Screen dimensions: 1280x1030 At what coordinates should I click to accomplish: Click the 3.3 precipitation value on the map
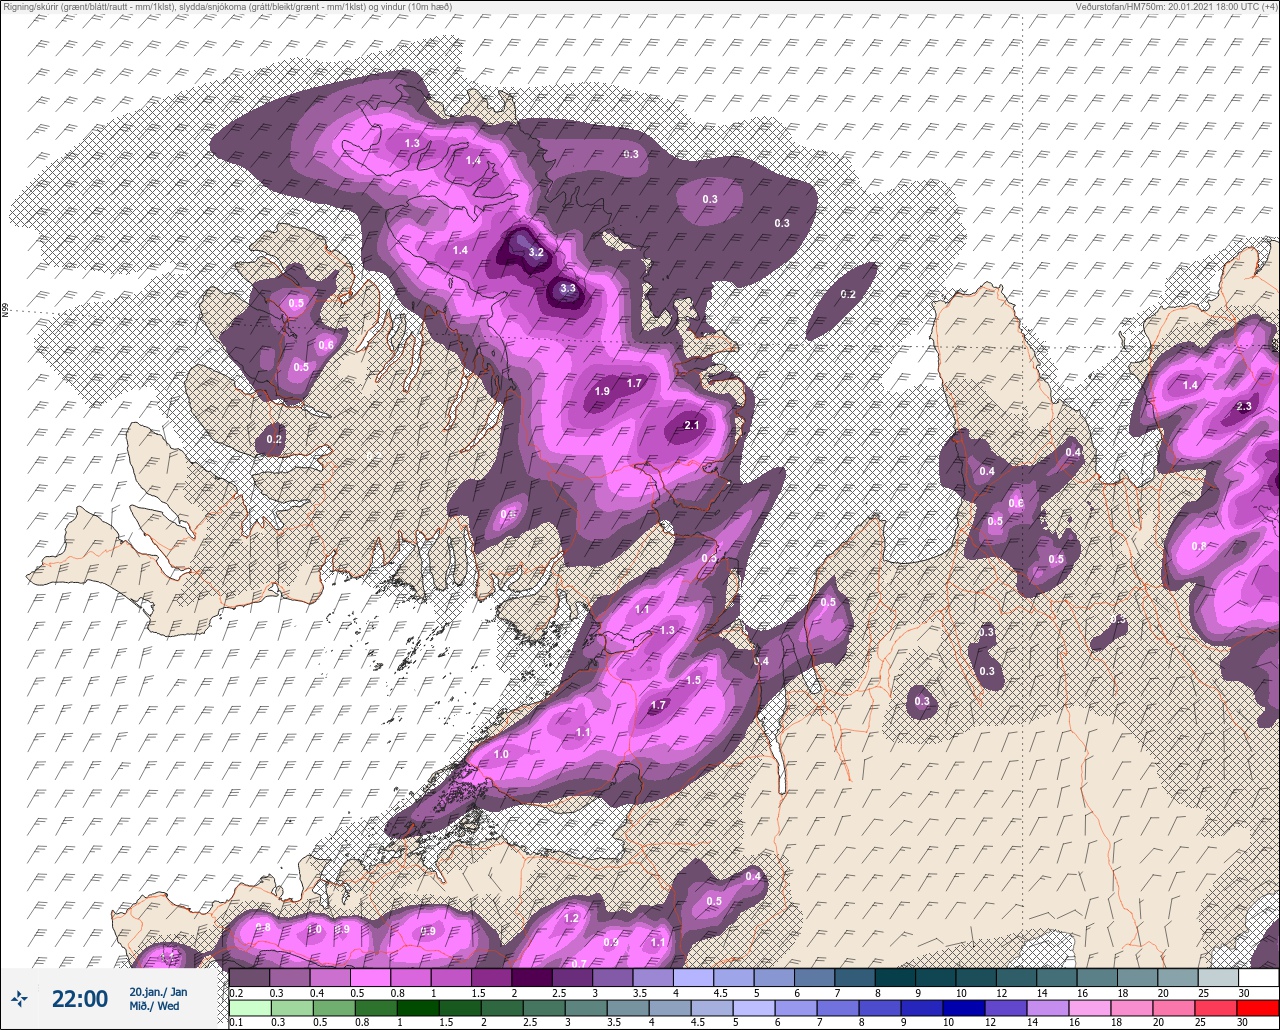(568, 288)
